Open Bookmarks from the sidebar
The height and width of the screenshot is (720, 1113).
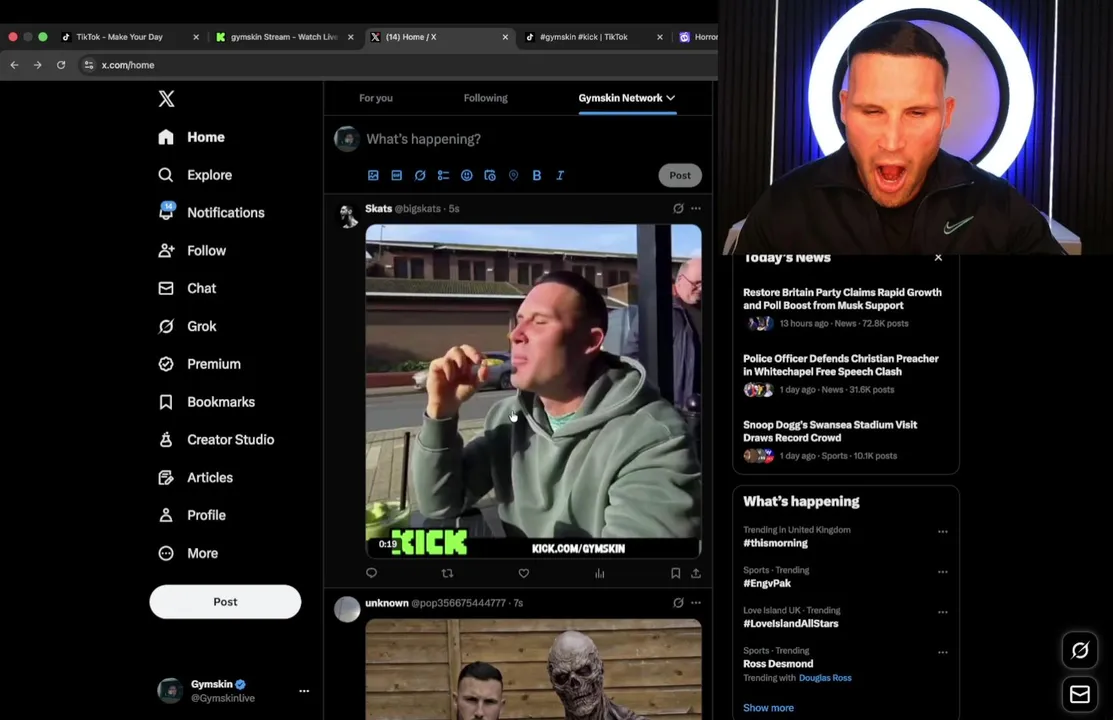207,402
